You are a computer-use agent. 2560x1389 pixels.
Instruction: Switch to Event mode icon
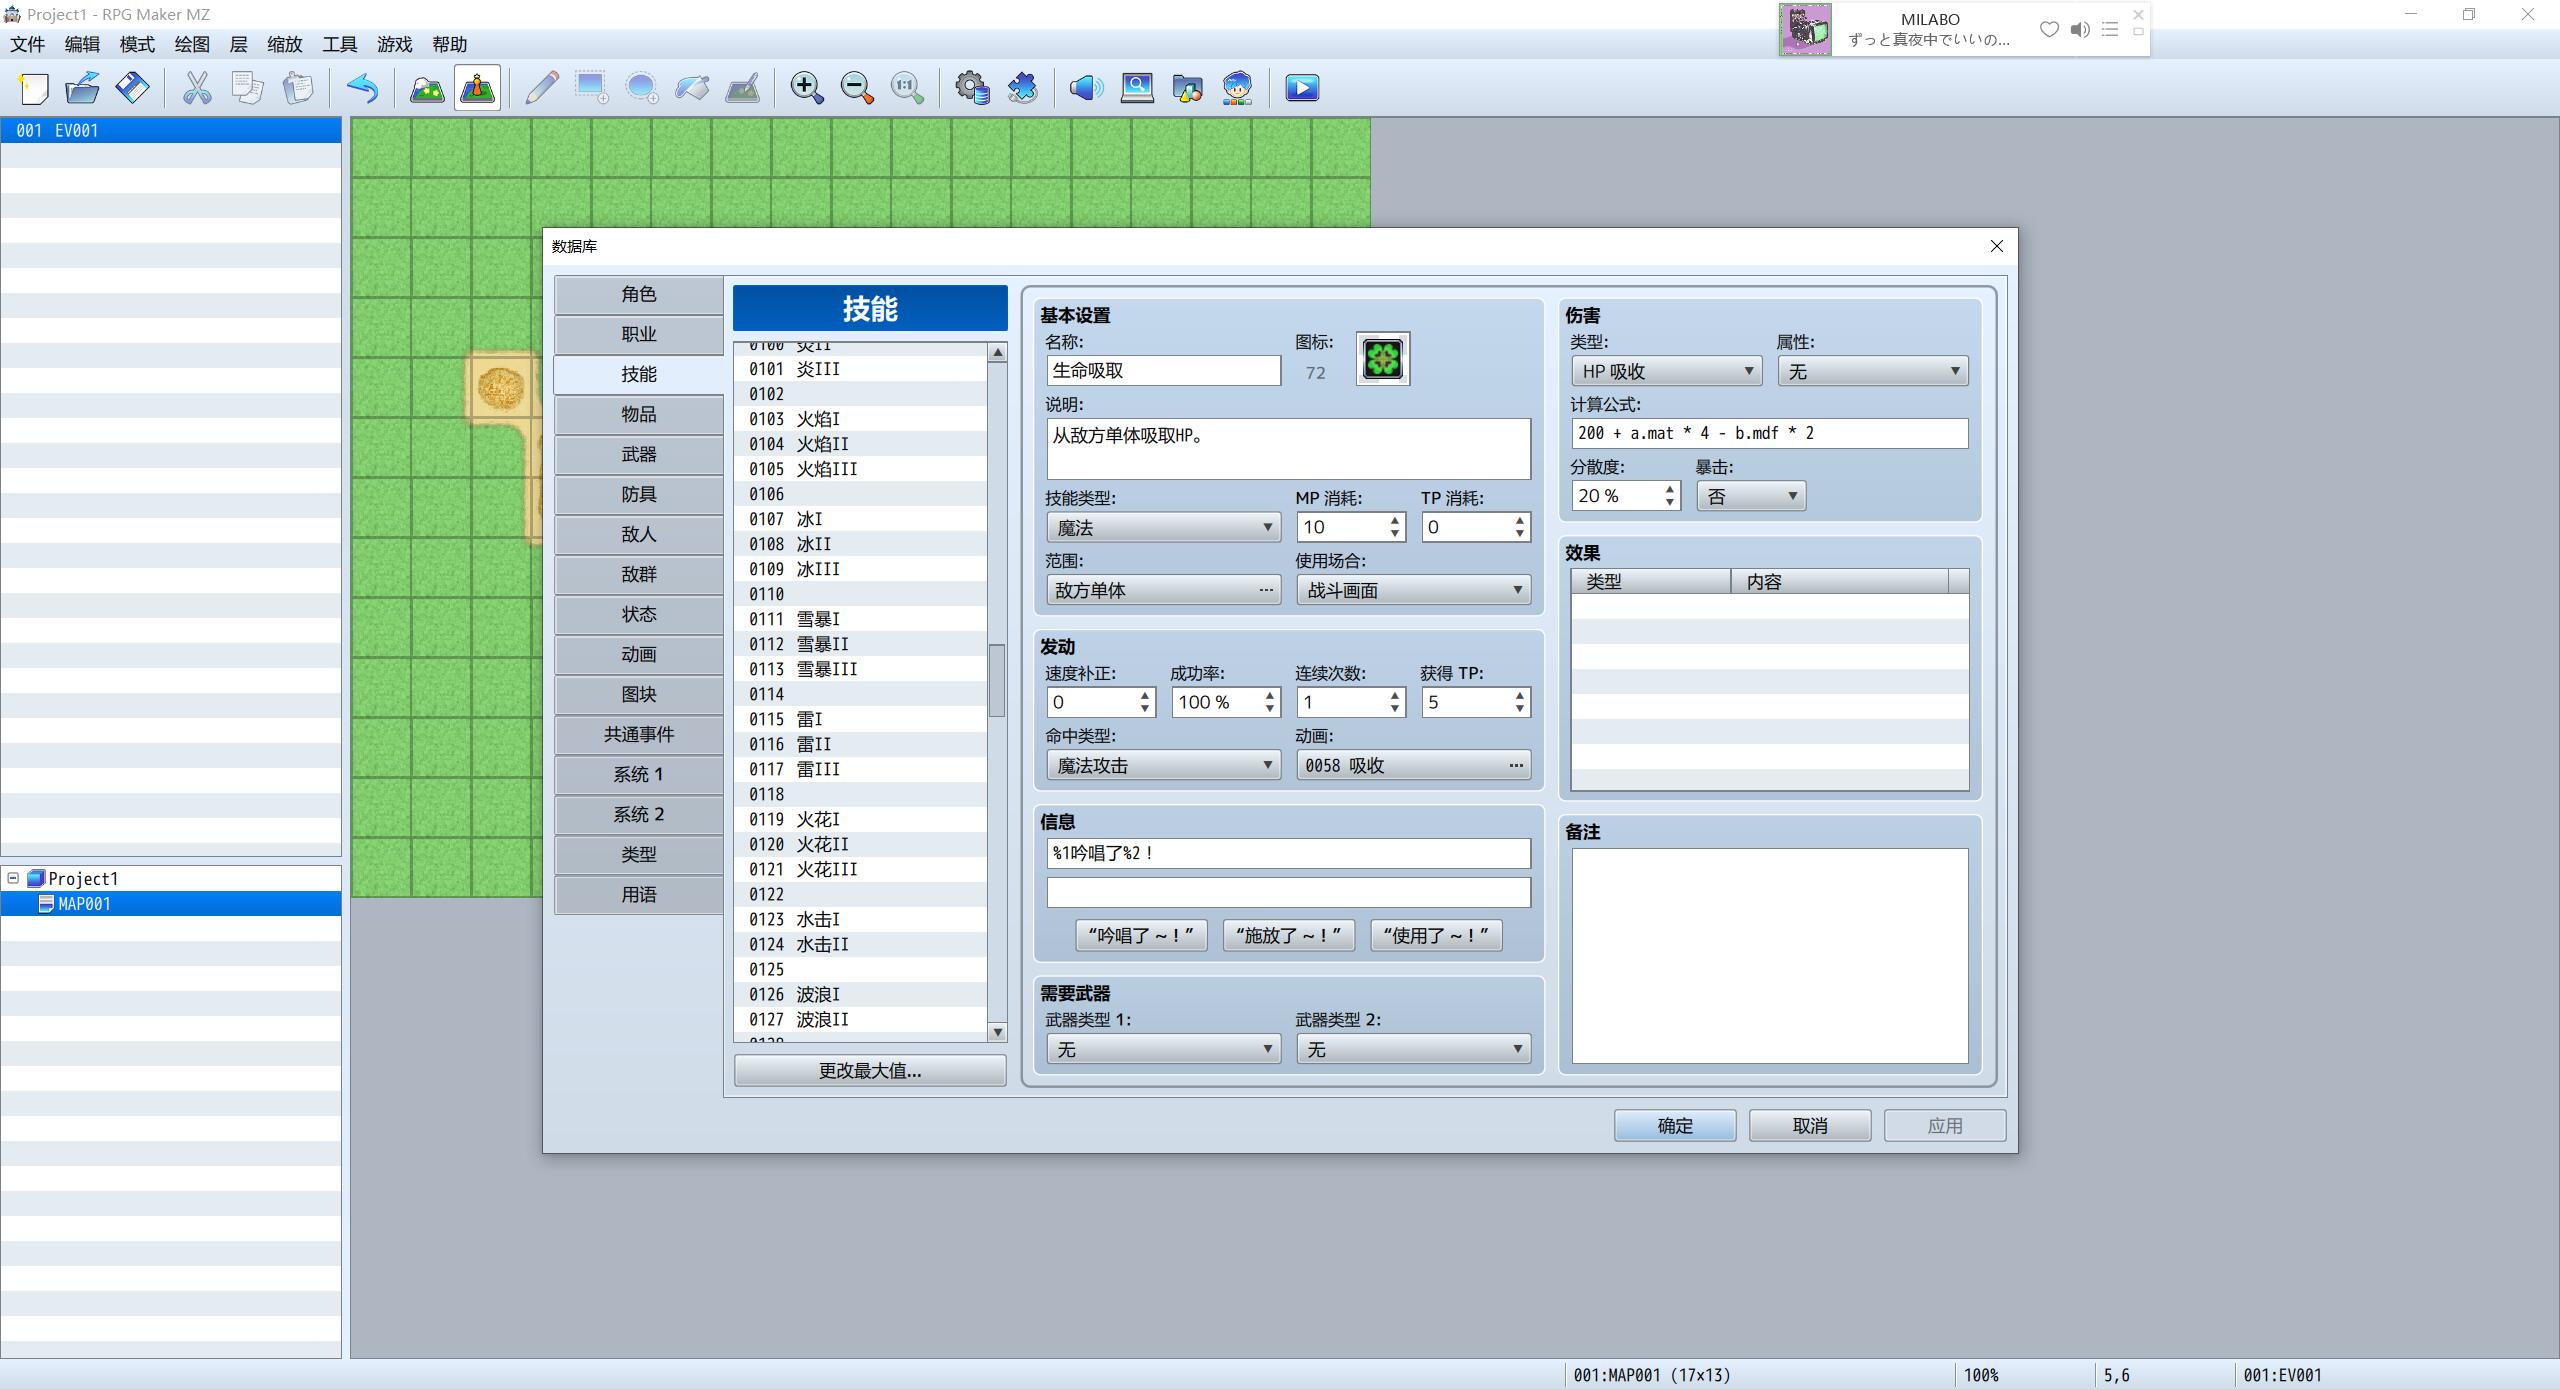click(x=477, y=88)
